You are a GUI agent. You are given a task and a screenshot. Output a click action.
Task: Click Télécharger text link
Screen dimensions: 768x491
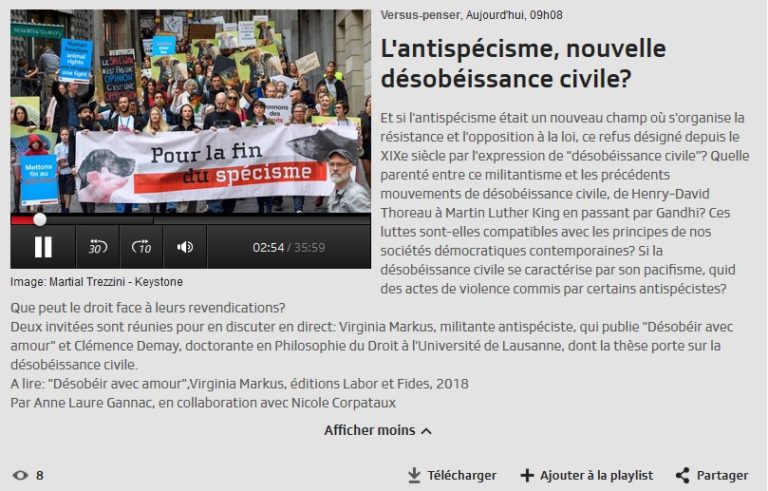pyautogui.click(x=461, y=475)
